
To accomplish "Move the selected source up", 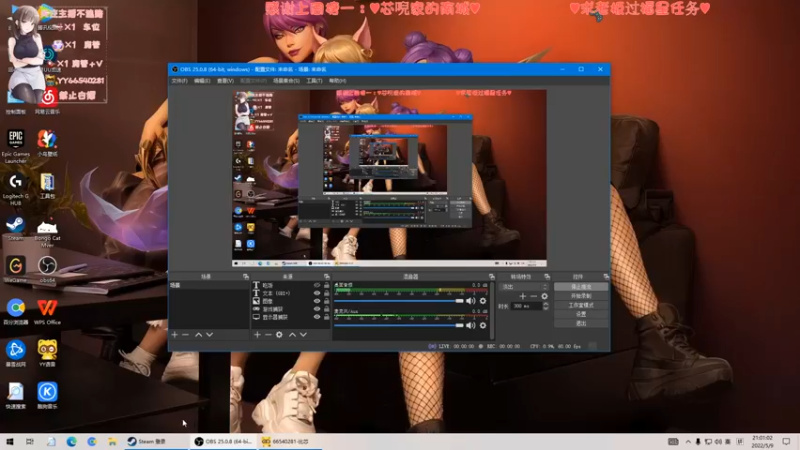I will coord(292,335).
